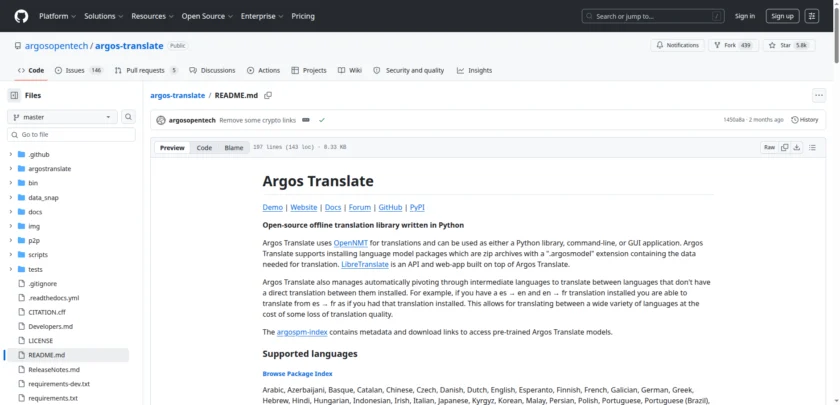This screenshot has height=405, width=840.
Task: Switch to the Wiki tab
Action: tap(350, 70)
